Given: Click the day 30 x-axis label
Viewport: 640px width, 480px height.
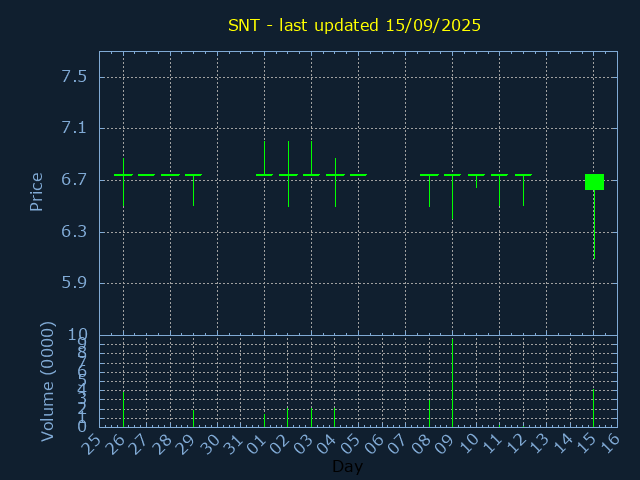Looking at the screenshot, I should pos(211,444).
